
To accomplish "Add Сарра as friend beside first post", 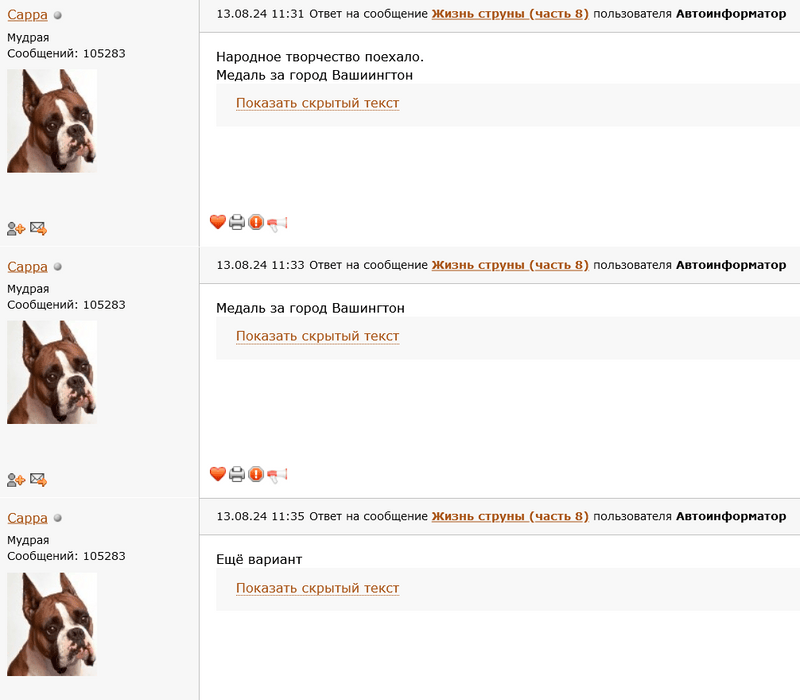I will 16,229.
